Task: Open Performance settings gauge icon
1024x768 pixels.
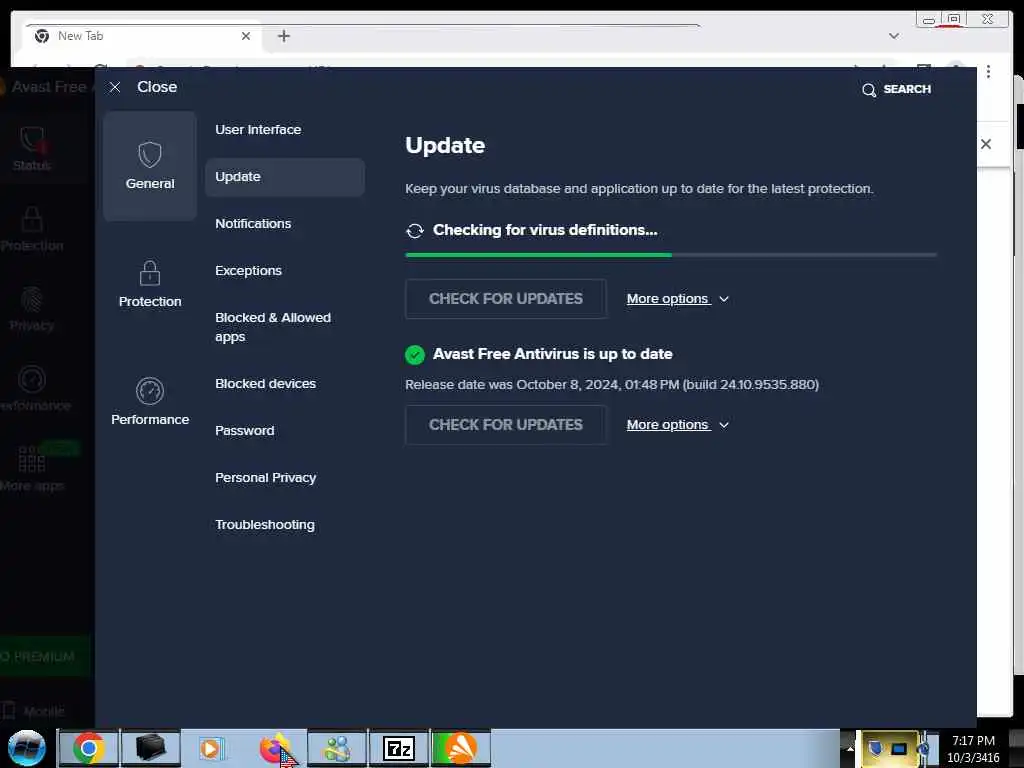Action: pyautogui.click(x=150, y=391)
